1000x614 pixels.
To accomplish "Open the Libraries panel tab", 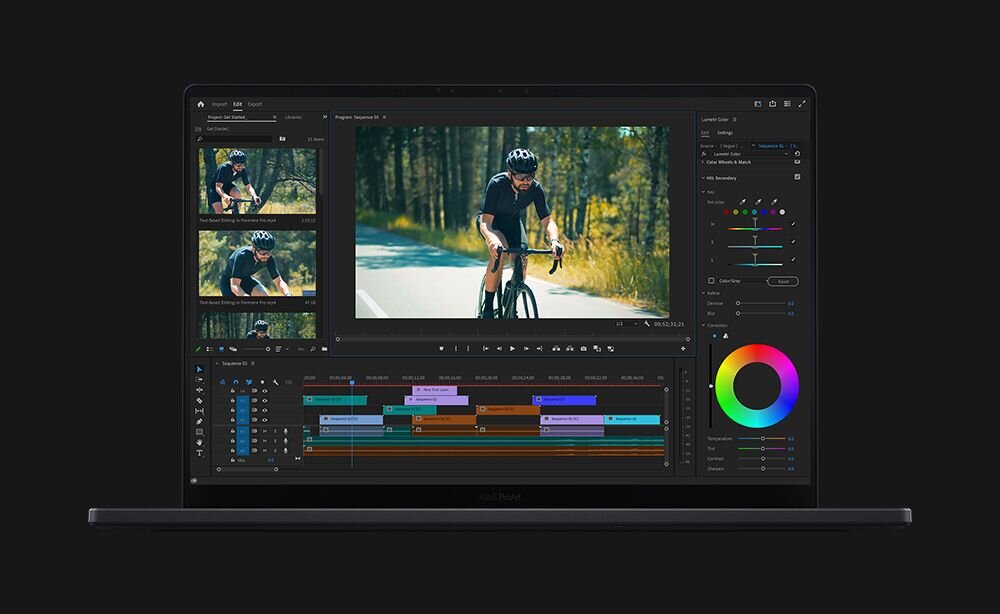I will (x=292, y=117).
